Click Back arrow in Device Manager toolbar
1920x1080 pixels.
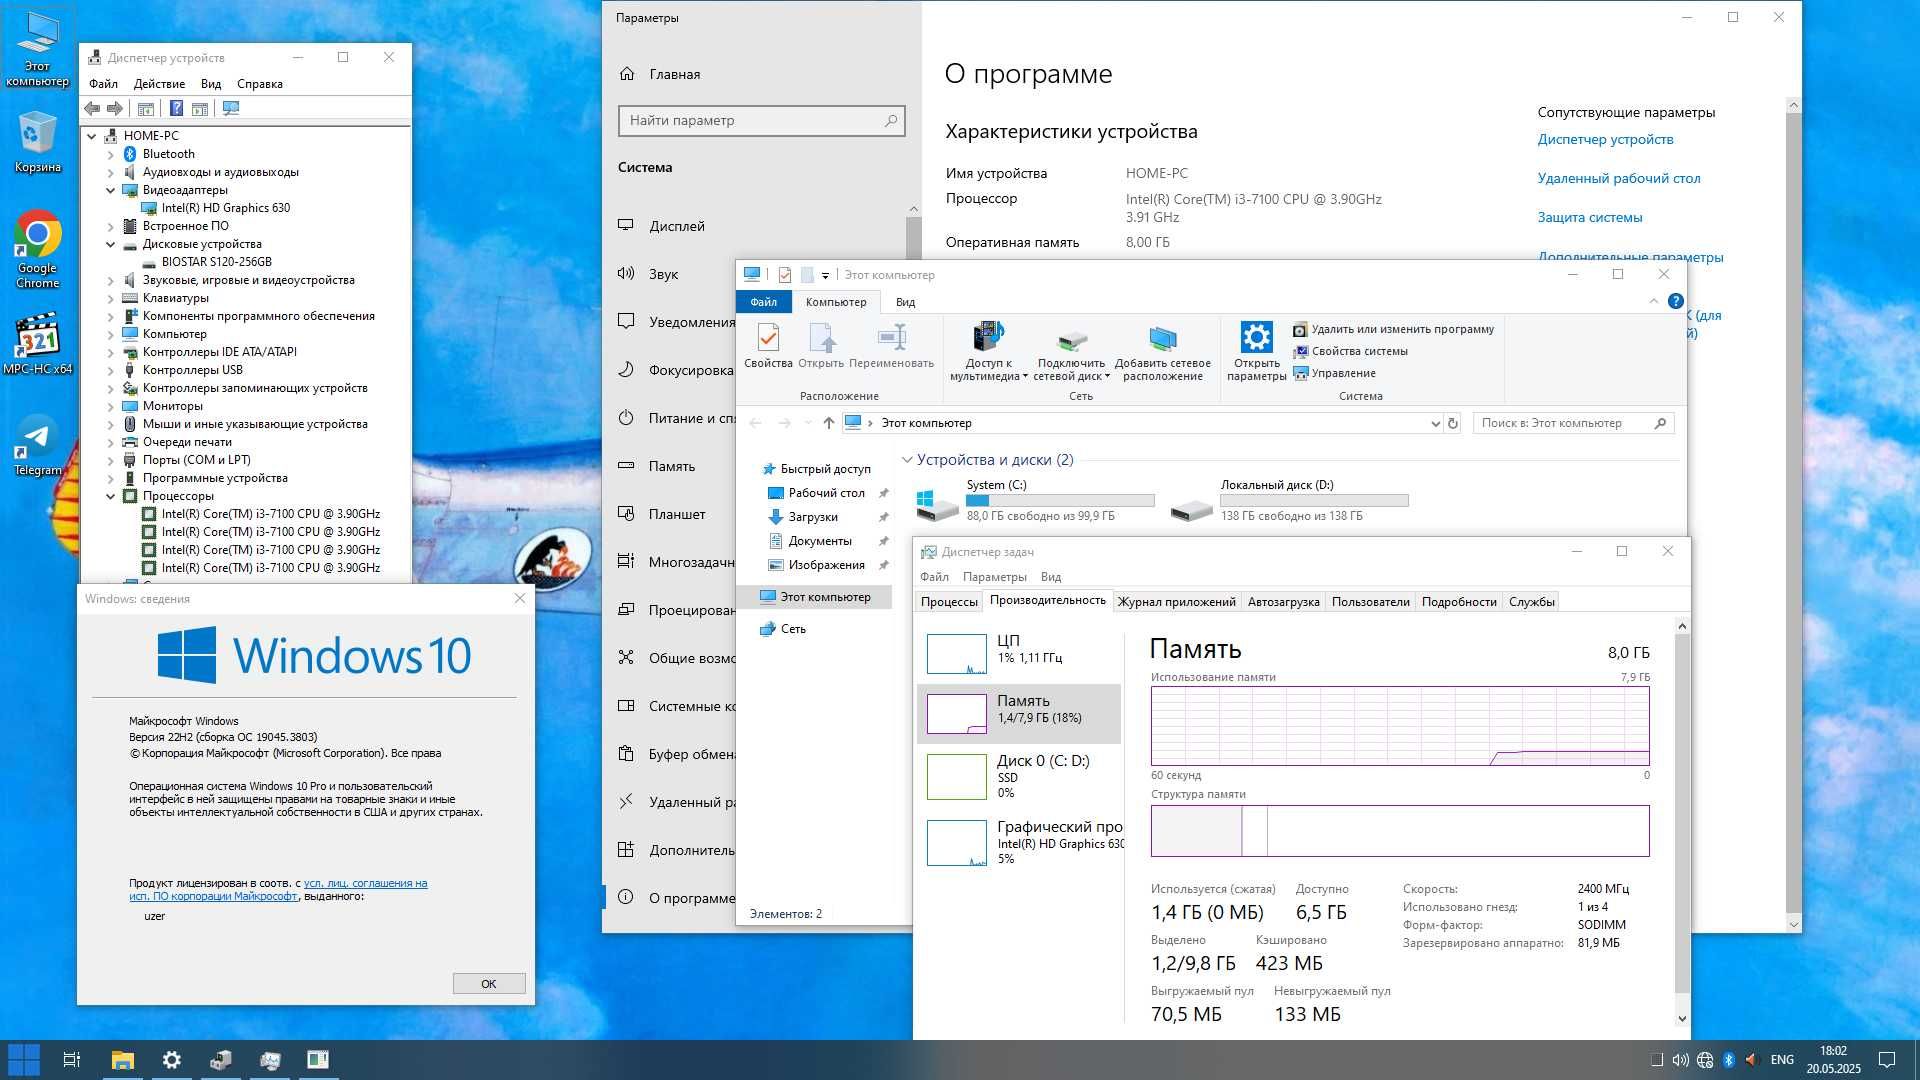coord(92,108)
